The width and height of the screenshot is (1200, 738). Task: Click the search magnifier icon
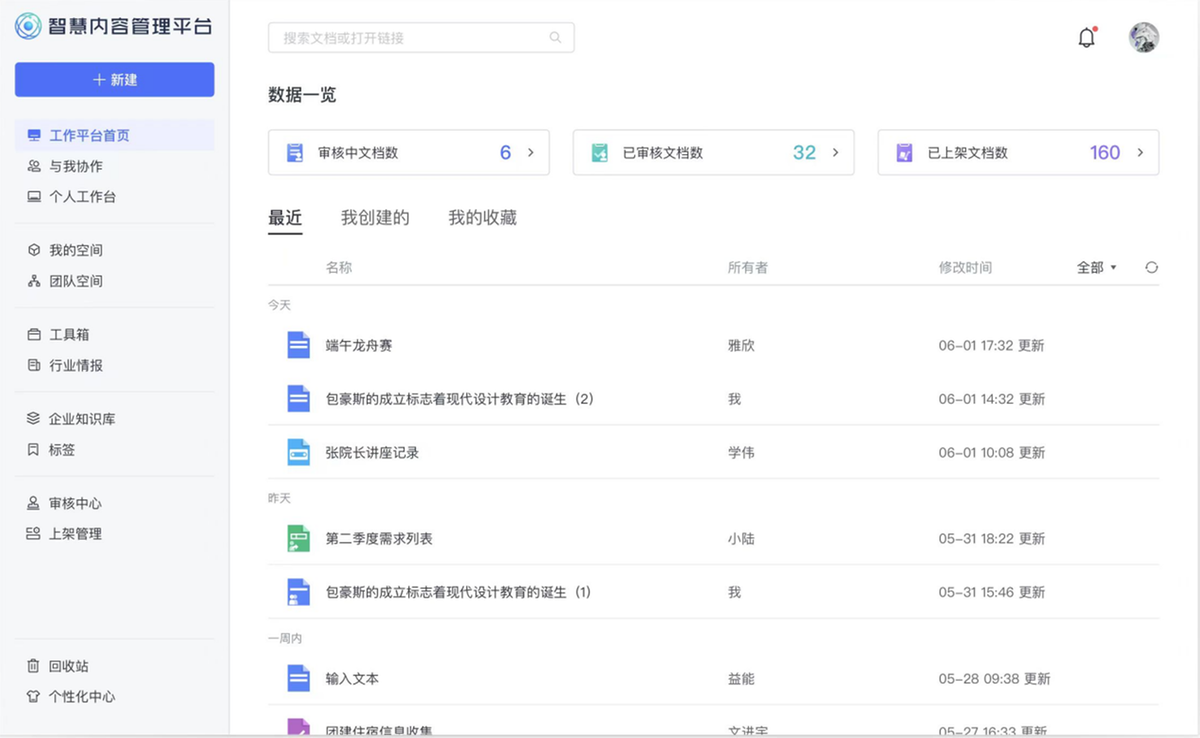(555, 38)
